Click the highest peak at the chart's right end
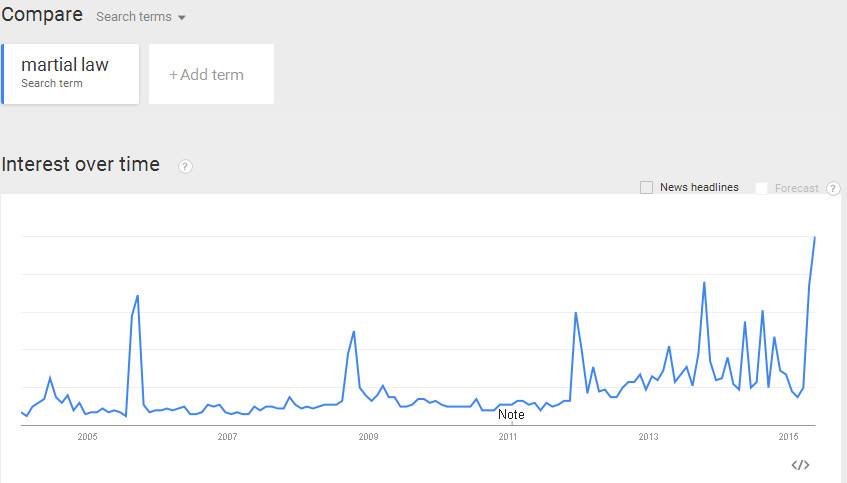The image size is (847, 483). [x=815, y=237]
